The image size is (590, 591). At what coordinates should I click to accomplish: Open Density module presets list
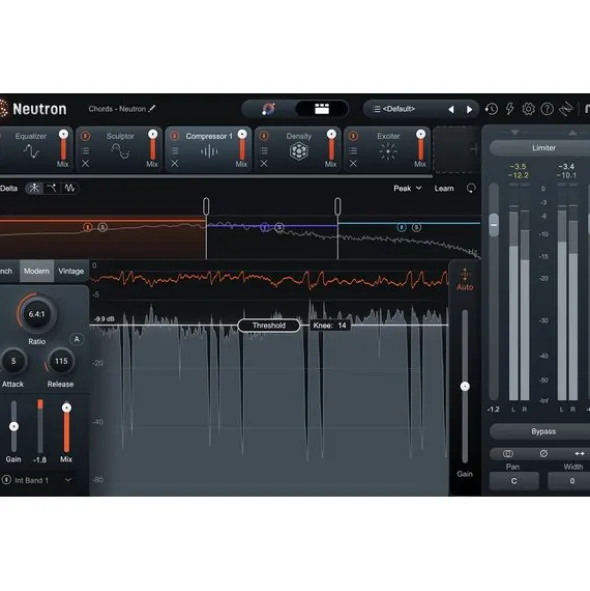pos(264,151)
